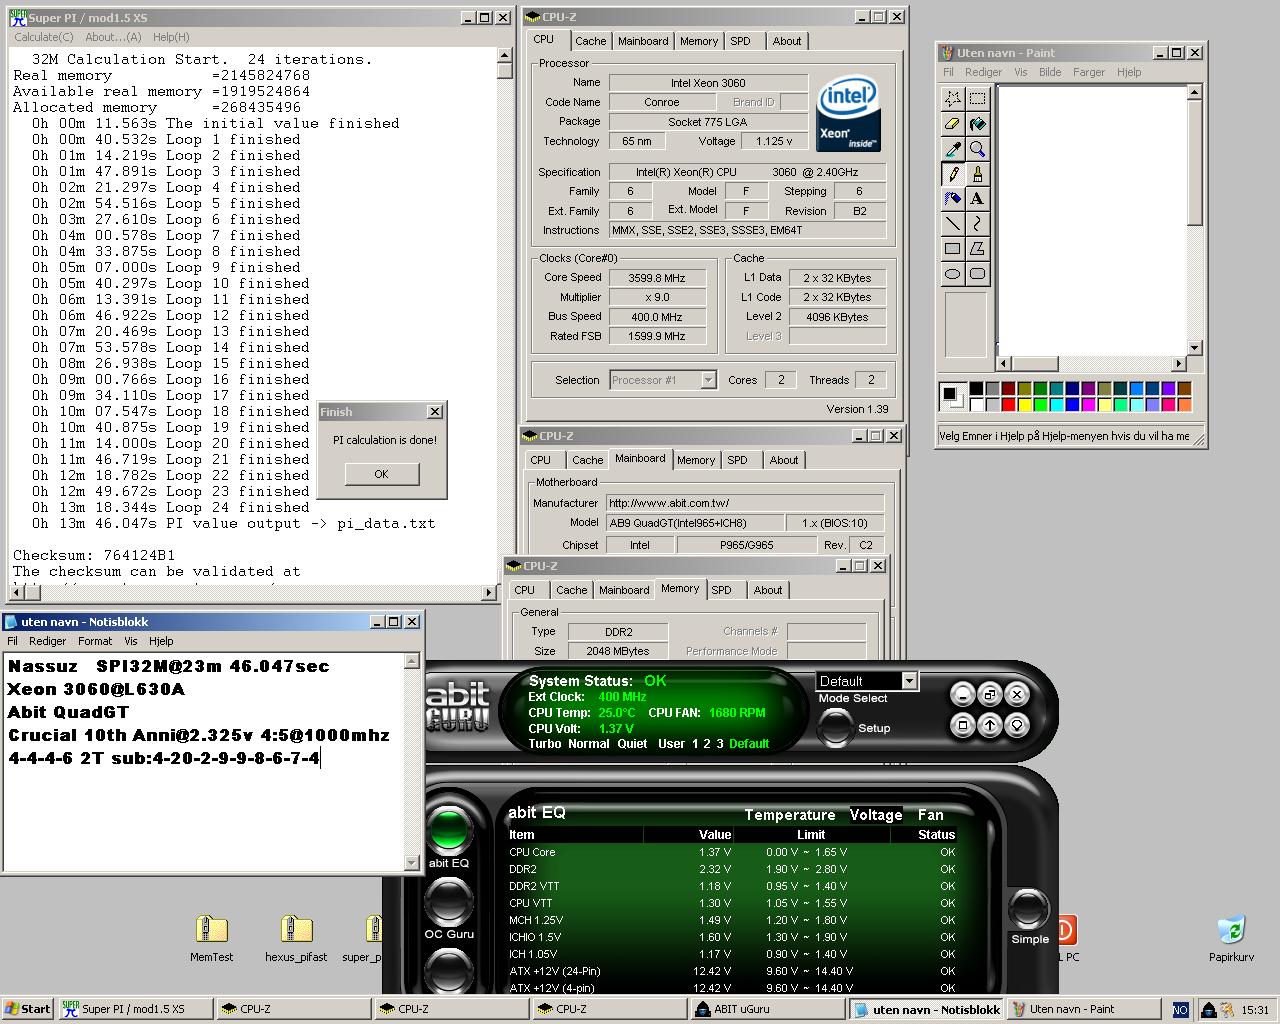Choose the Brush tool in Paint
This screenshot has height=1024, width=1280.
[x=977, y=173]
